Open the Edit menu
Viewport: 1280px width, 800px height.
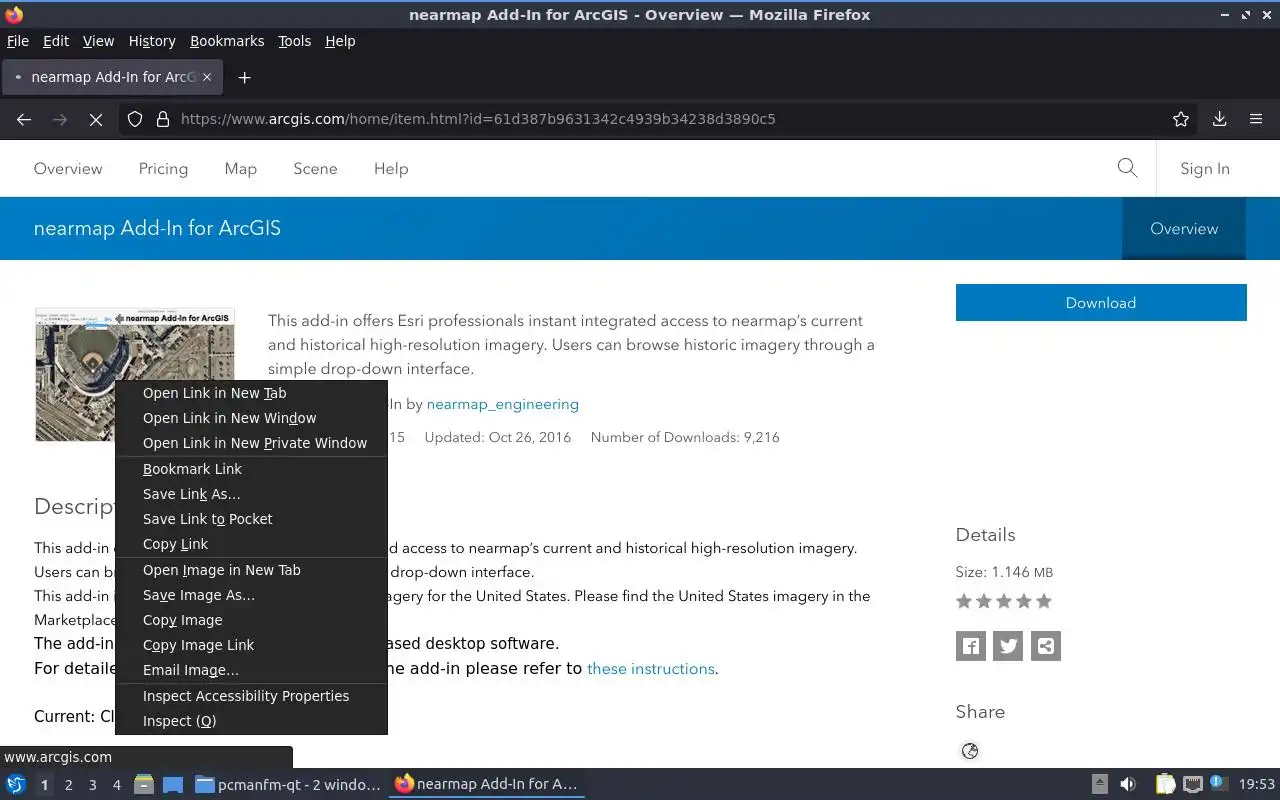tap(56, 41)
